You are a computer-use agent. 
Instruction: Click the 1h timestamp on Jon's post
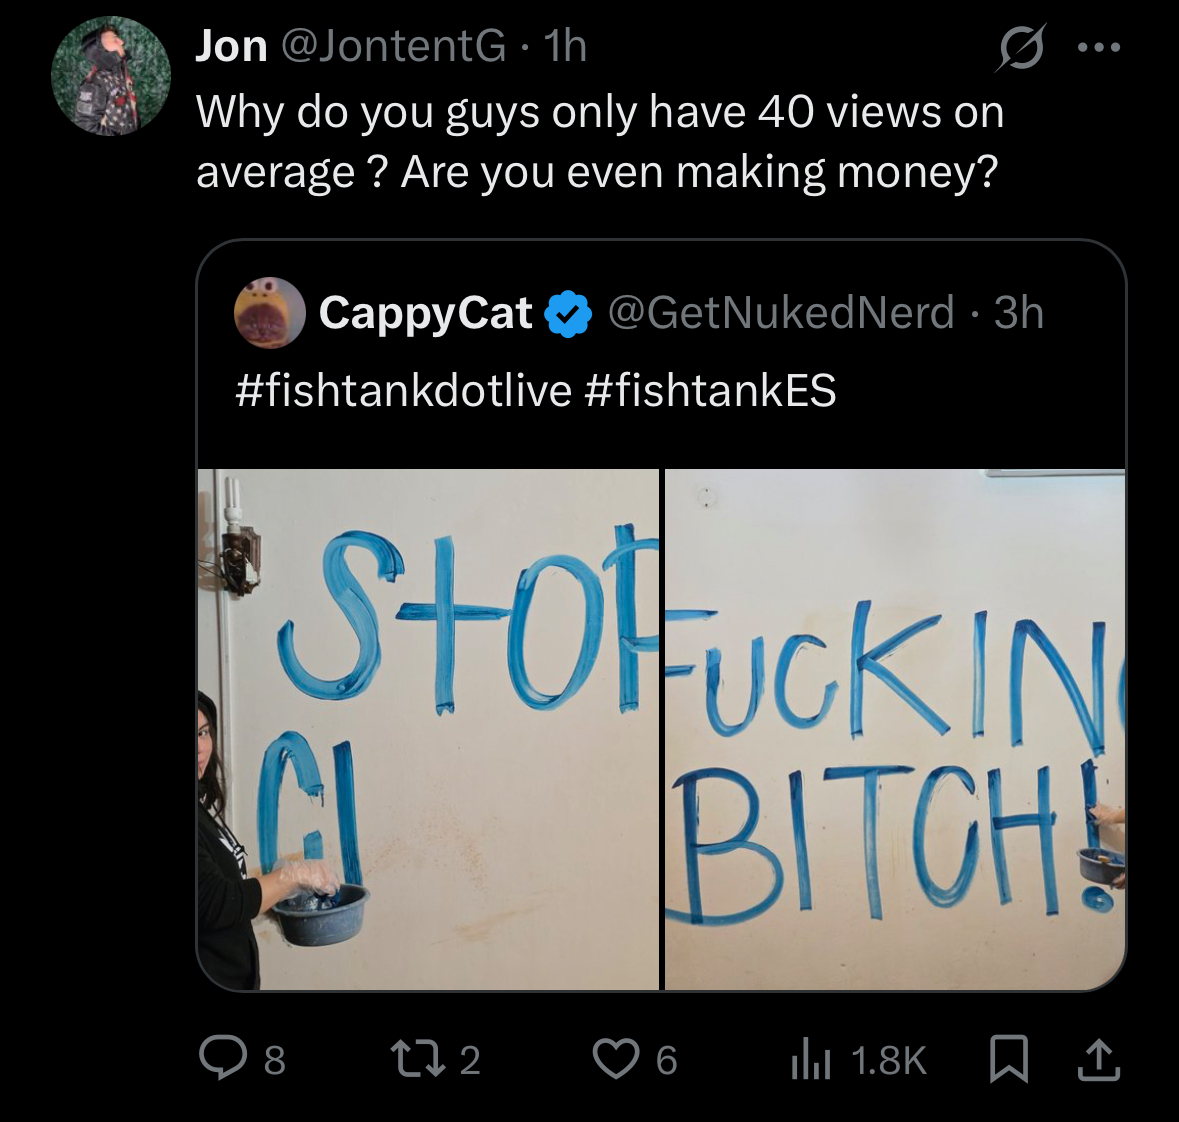[x=565, y=47]
